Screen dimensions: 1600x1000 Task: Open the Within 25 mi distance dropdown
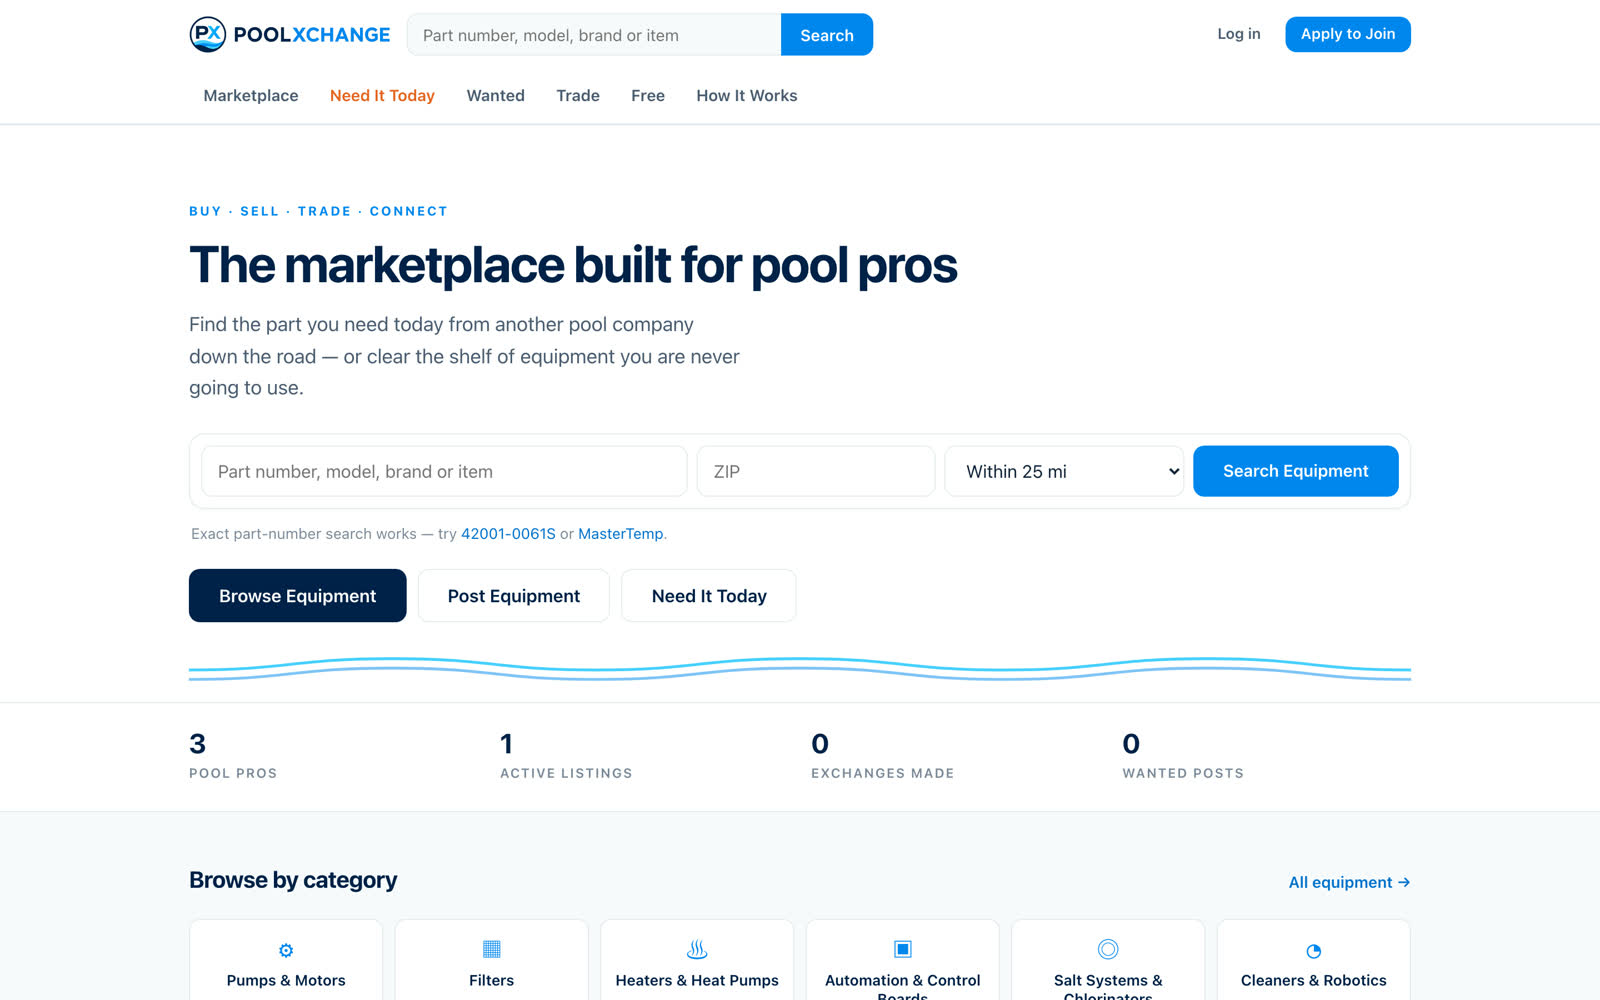(1064, 471)
